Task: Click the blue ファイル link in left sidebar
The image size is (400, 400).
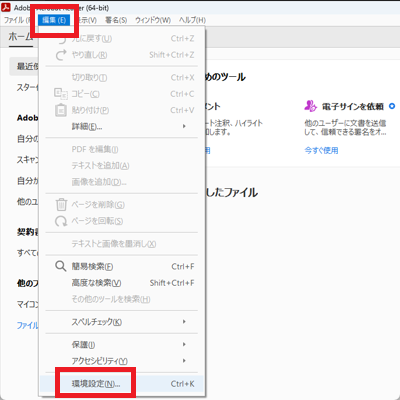Action: coord(27,325)
